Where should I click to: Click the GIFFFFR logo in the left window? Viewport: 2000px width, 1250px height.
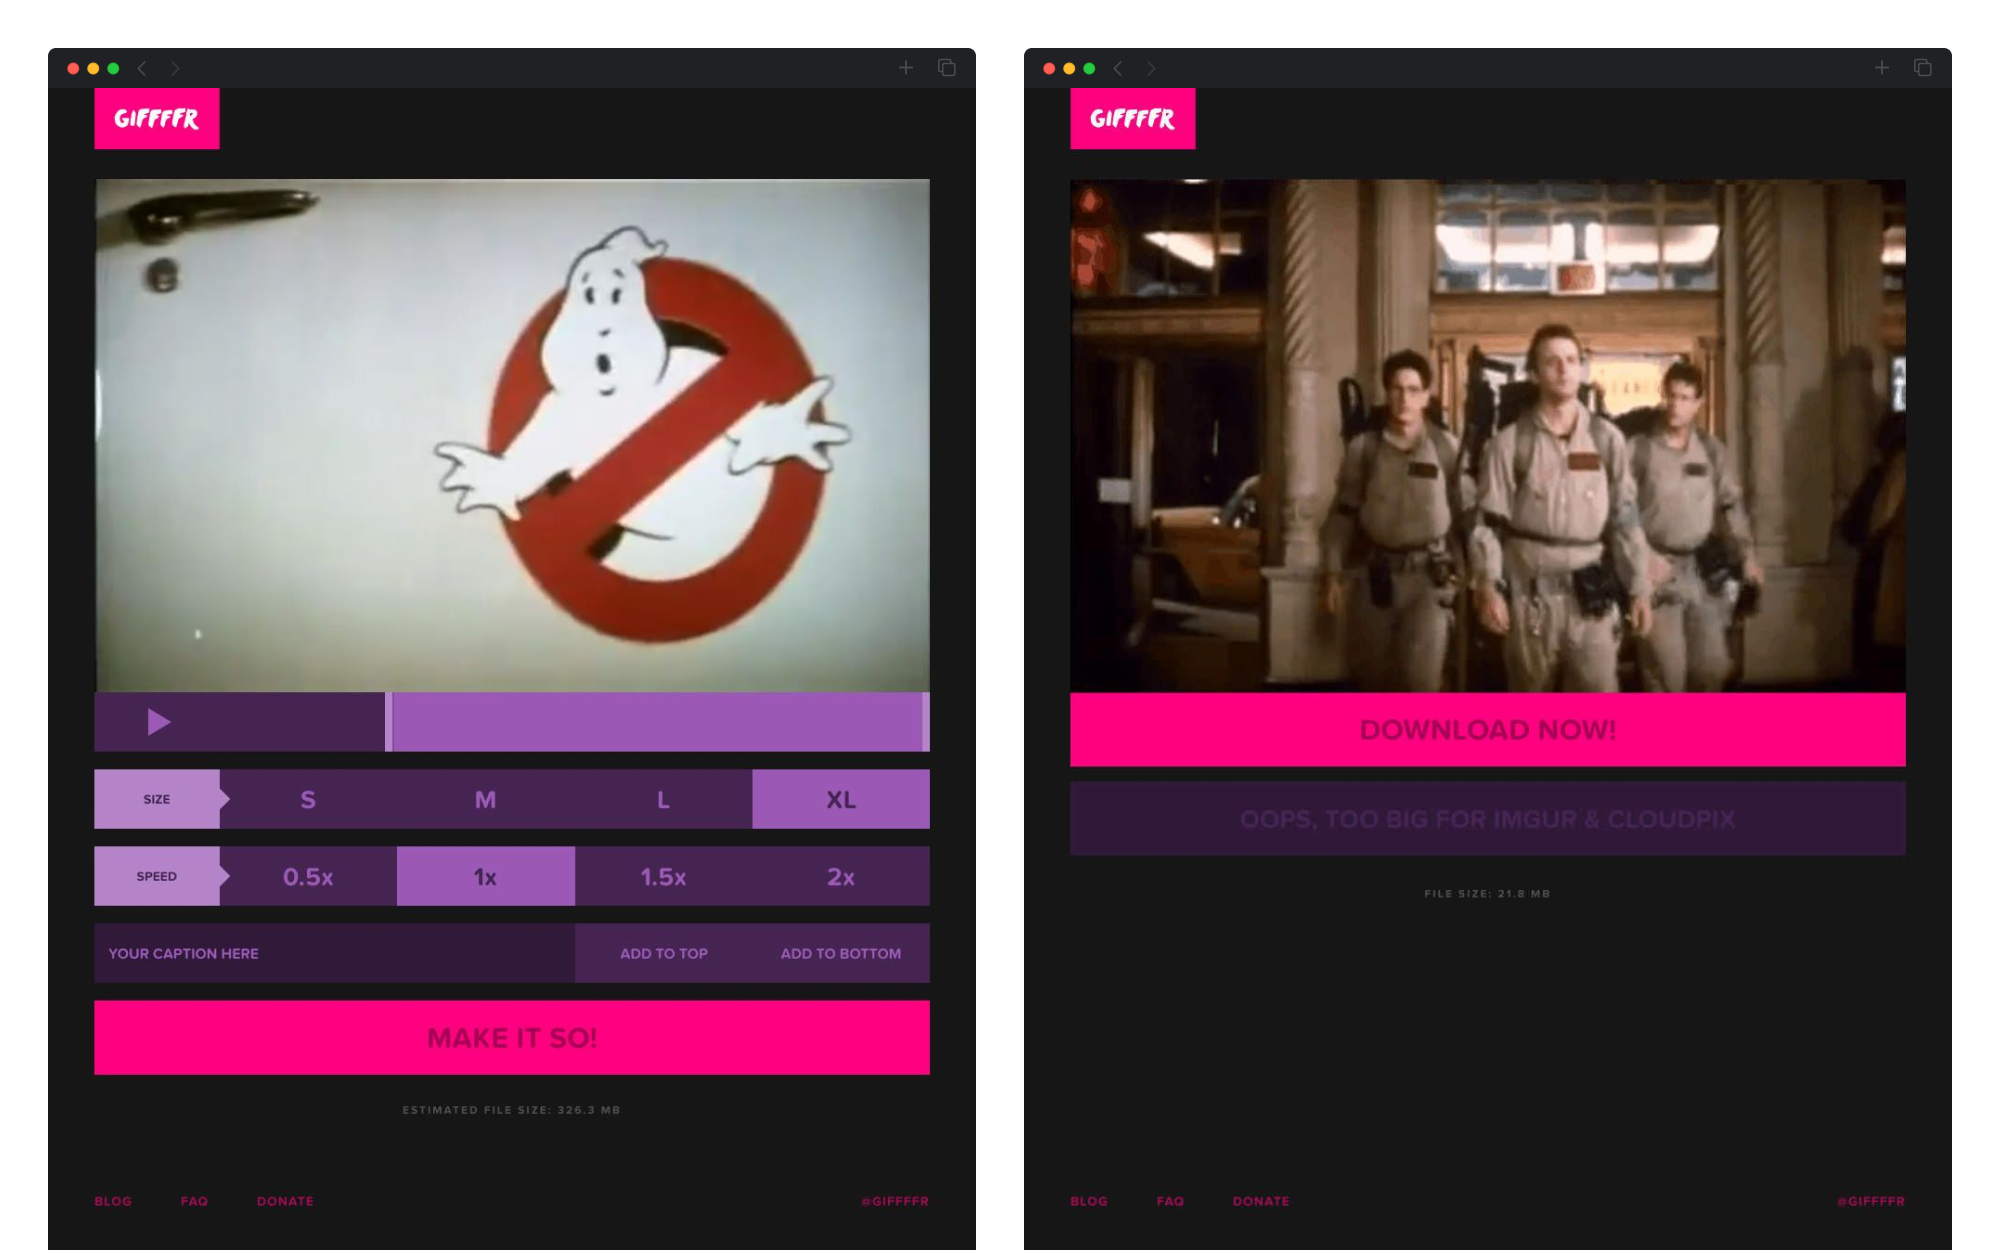(157, 119)
